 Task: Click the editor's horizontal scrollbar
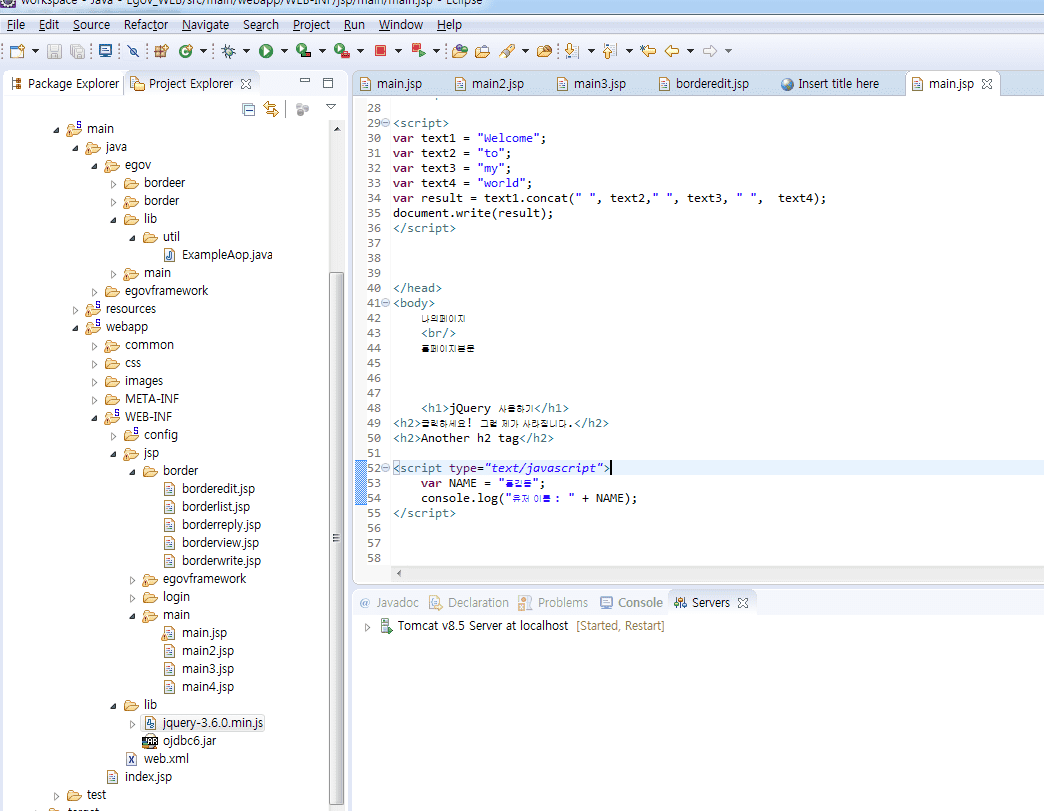pyautogui.click(x=700, y=573)
